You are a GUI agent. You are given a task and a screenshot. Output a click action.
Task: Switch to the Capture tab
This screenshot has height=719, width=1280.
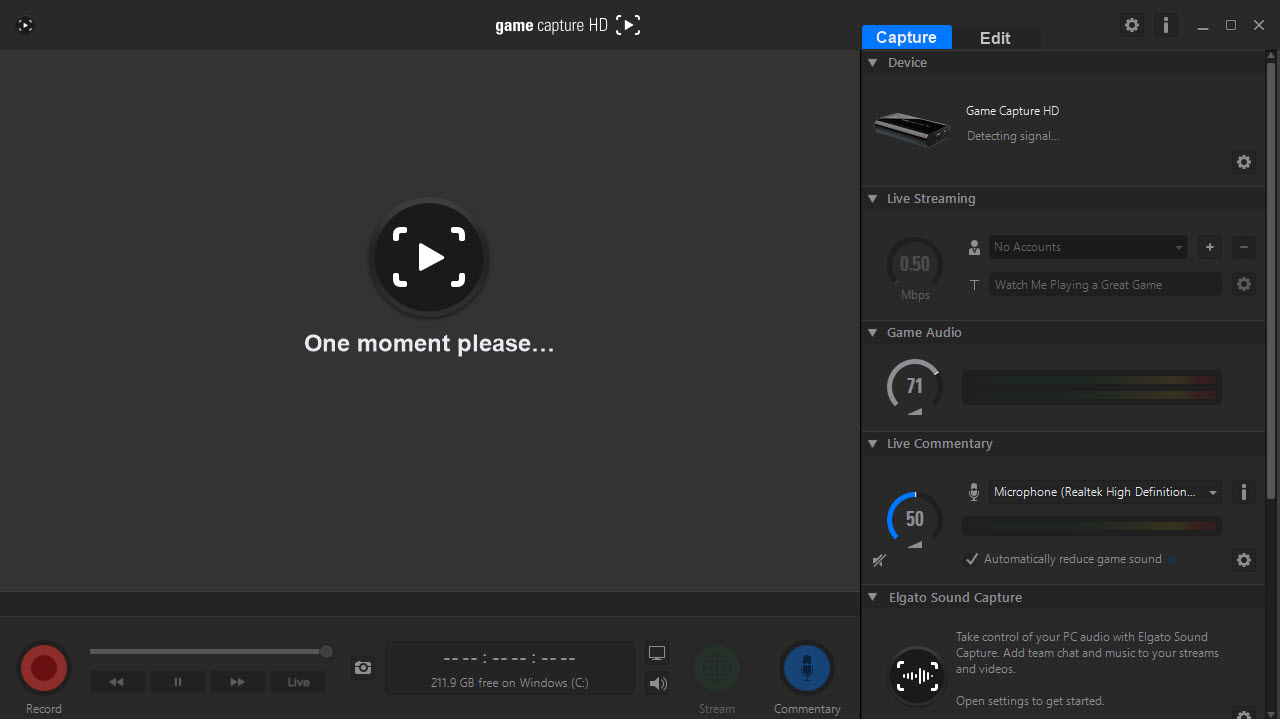pos(906,37)
